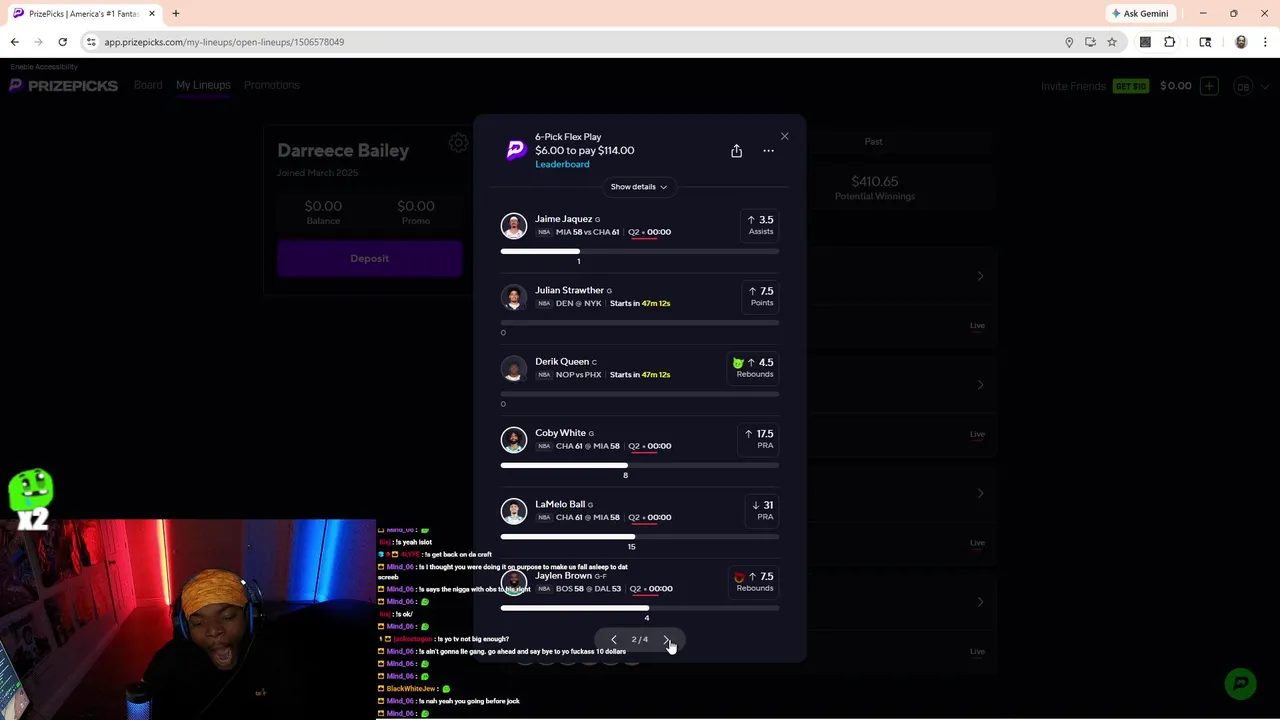This screenshot has width=1280, height=720.
Task: Go to previous lineup with left chevron
Action: [613, 640]
